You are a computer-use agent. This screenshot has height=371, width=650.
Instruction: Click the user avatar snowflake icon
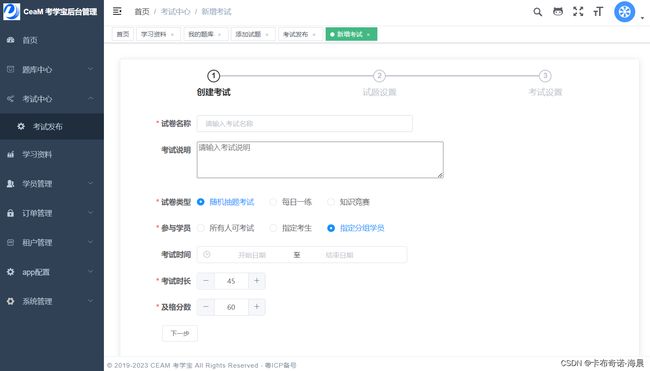(x=624, y=12)
